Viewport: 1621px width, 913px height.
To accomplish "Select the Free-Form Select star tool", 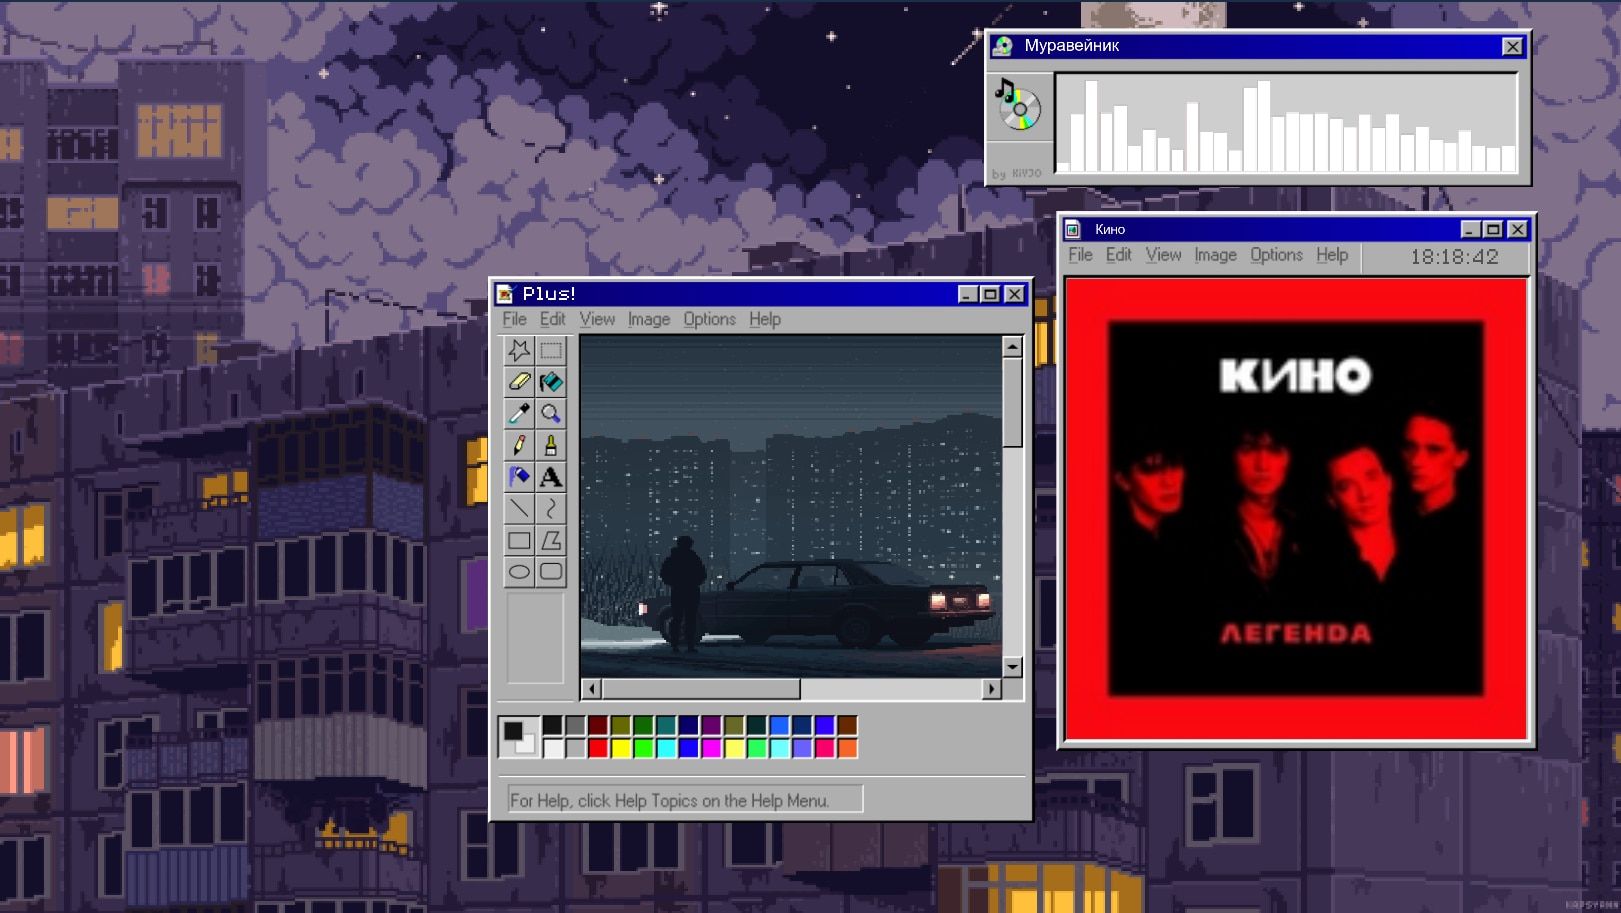I will 519,350.
